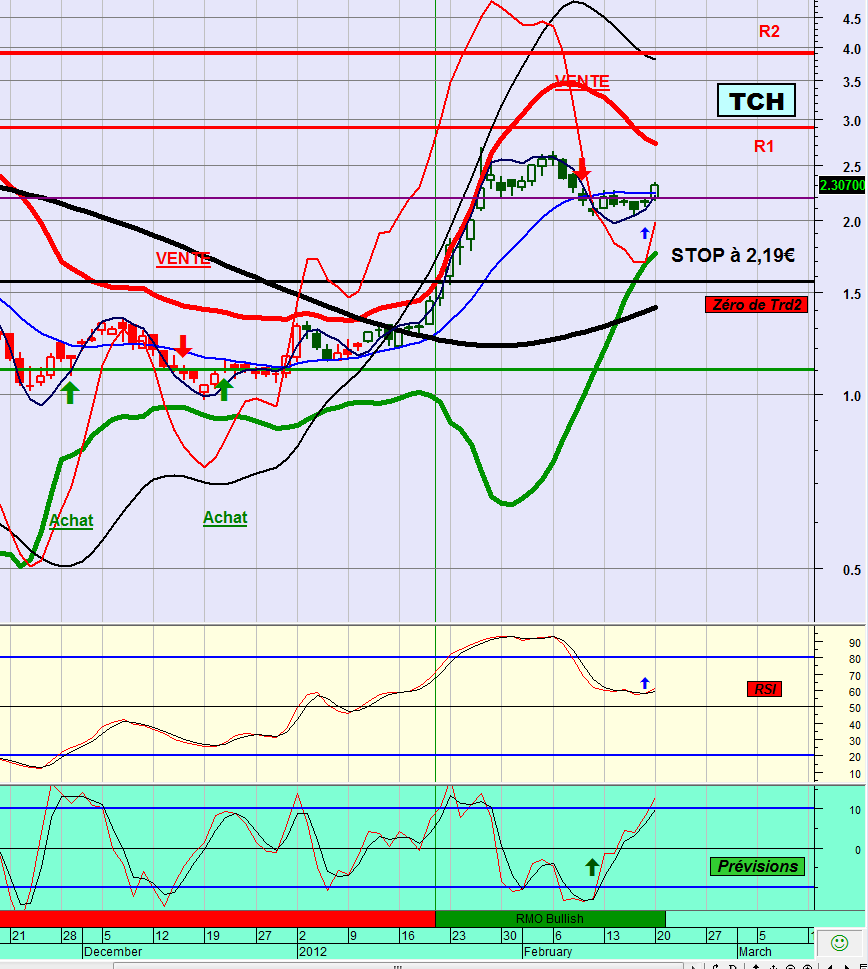Screen dimensions: 868x969
Task: Click the 4.0 price scale value
Action: pyautogui.click(x=852, y=49)
